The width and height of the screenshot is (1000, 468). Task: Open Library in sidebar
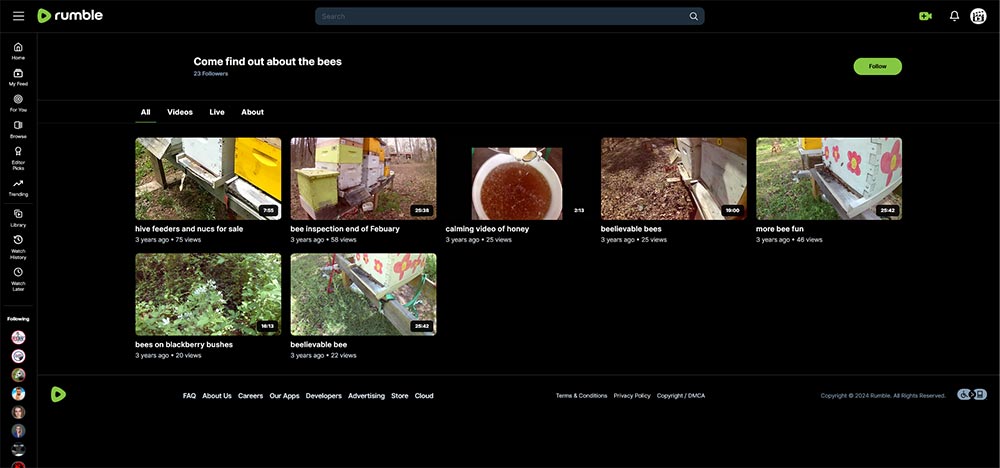[x=18, y=219]
